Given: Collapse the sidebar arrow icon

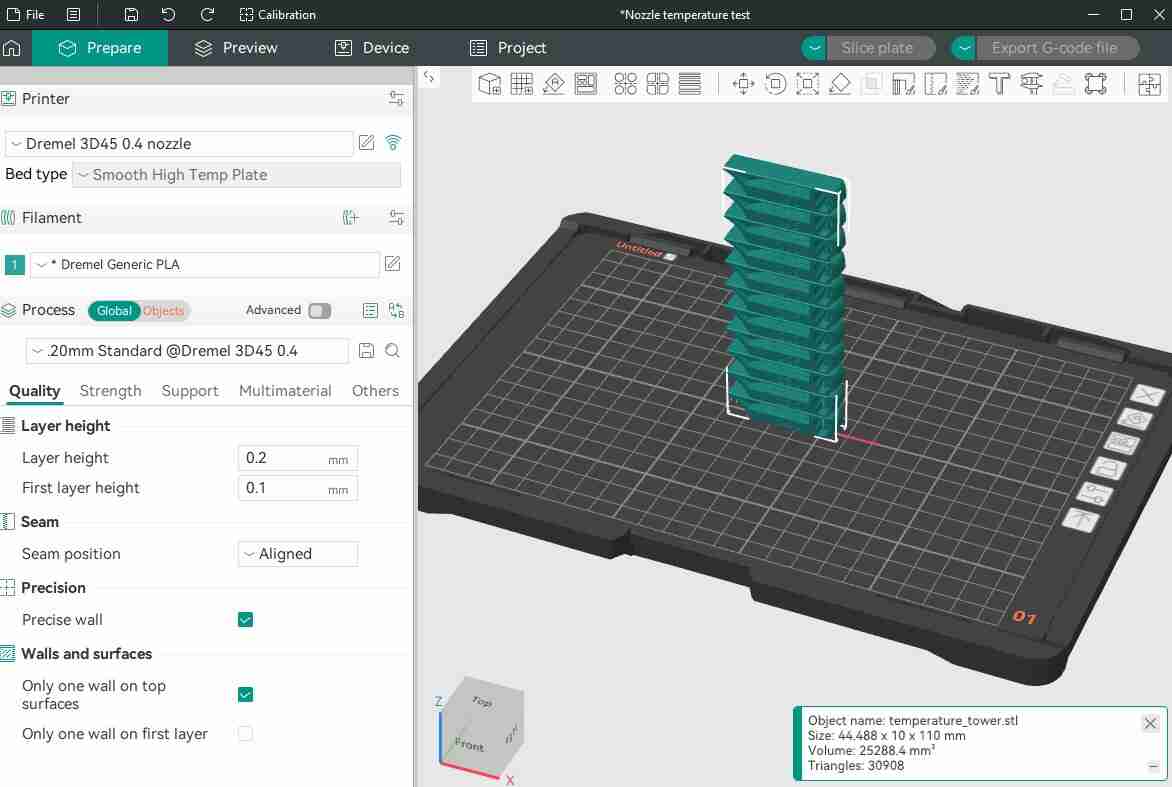Looking at the screenshot, I should 429,76.
